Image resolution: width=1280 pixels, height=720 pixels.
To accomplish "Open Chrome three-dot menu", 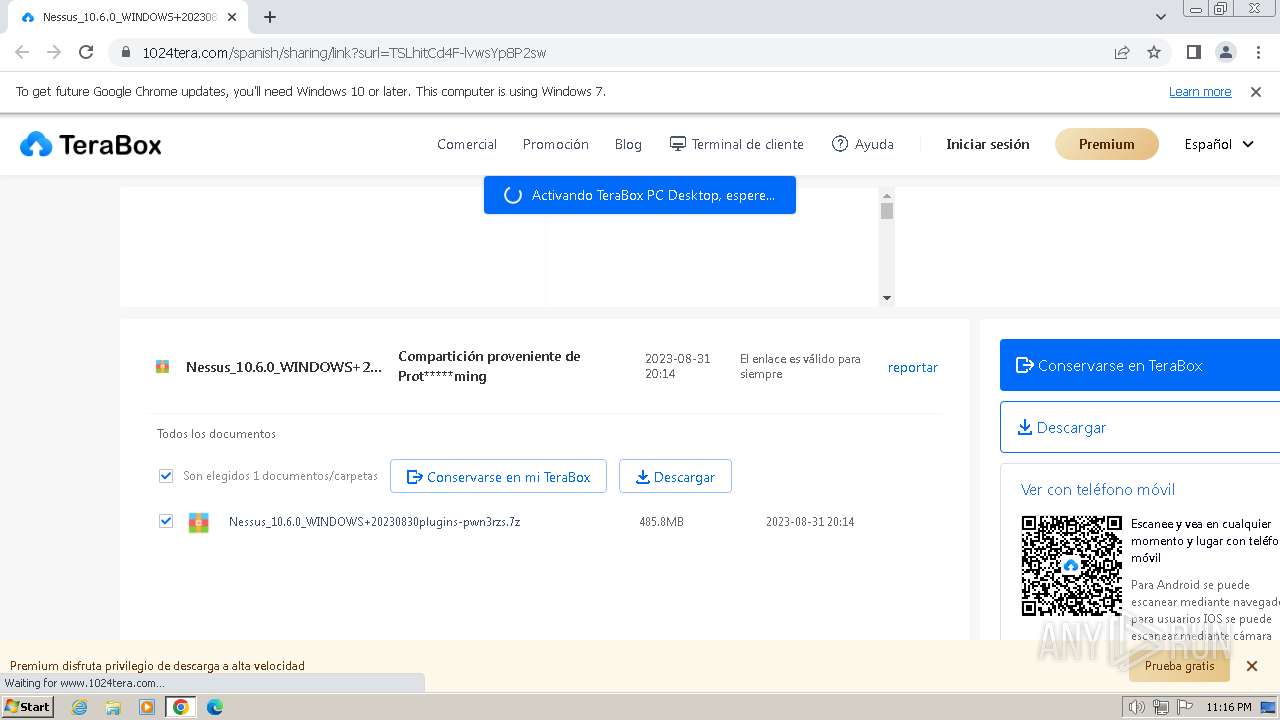I will 1257,52.
